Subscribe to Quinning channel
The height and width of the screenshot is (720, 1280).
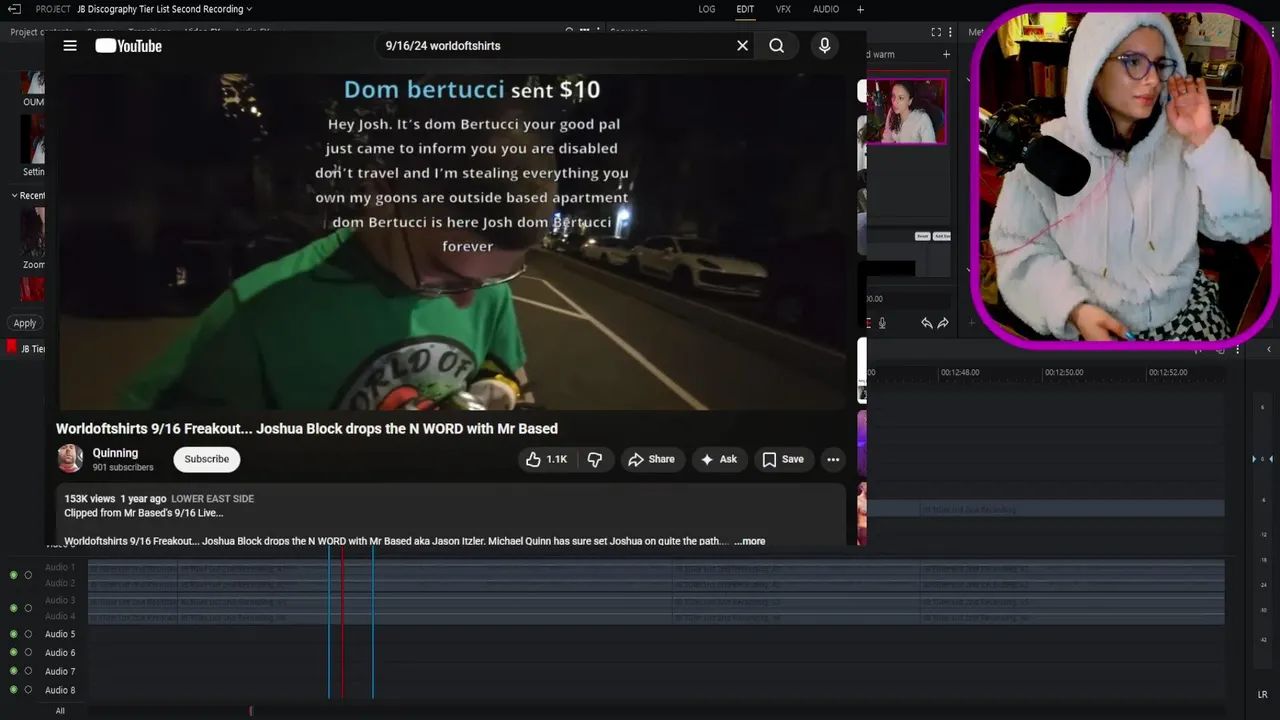(207, 459)
